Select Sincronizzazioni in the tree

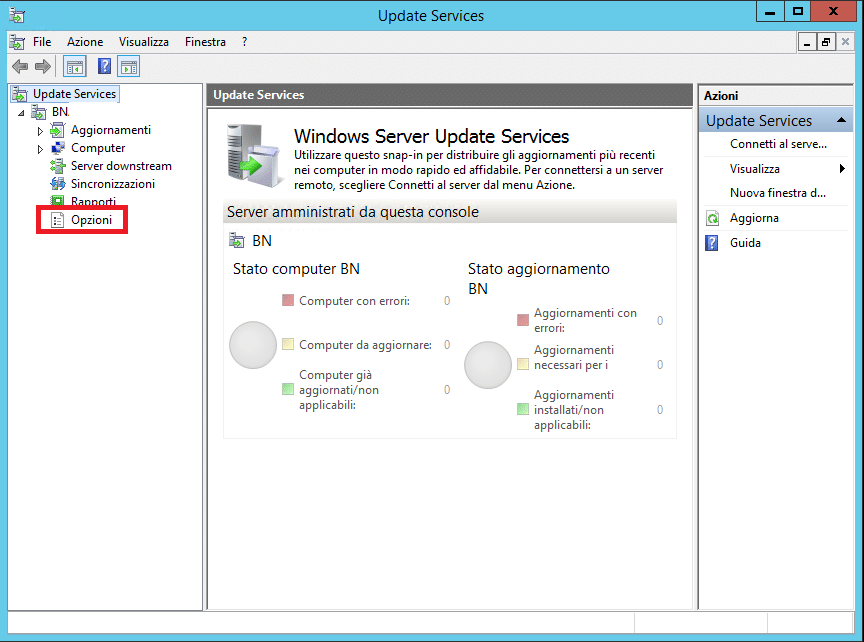pyautogui.click(x=112, y=184)
